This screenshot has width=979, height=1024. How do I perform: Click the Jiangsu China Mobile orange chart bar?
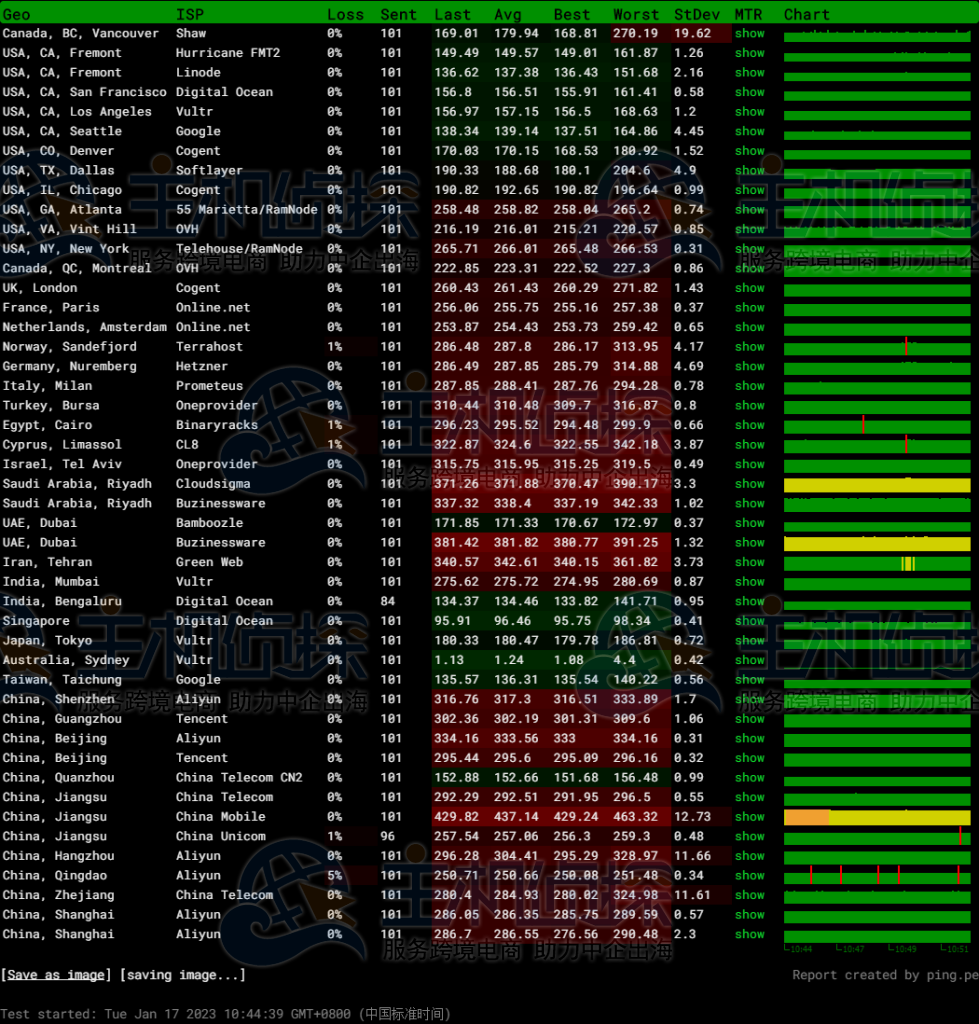pos(807,817)
